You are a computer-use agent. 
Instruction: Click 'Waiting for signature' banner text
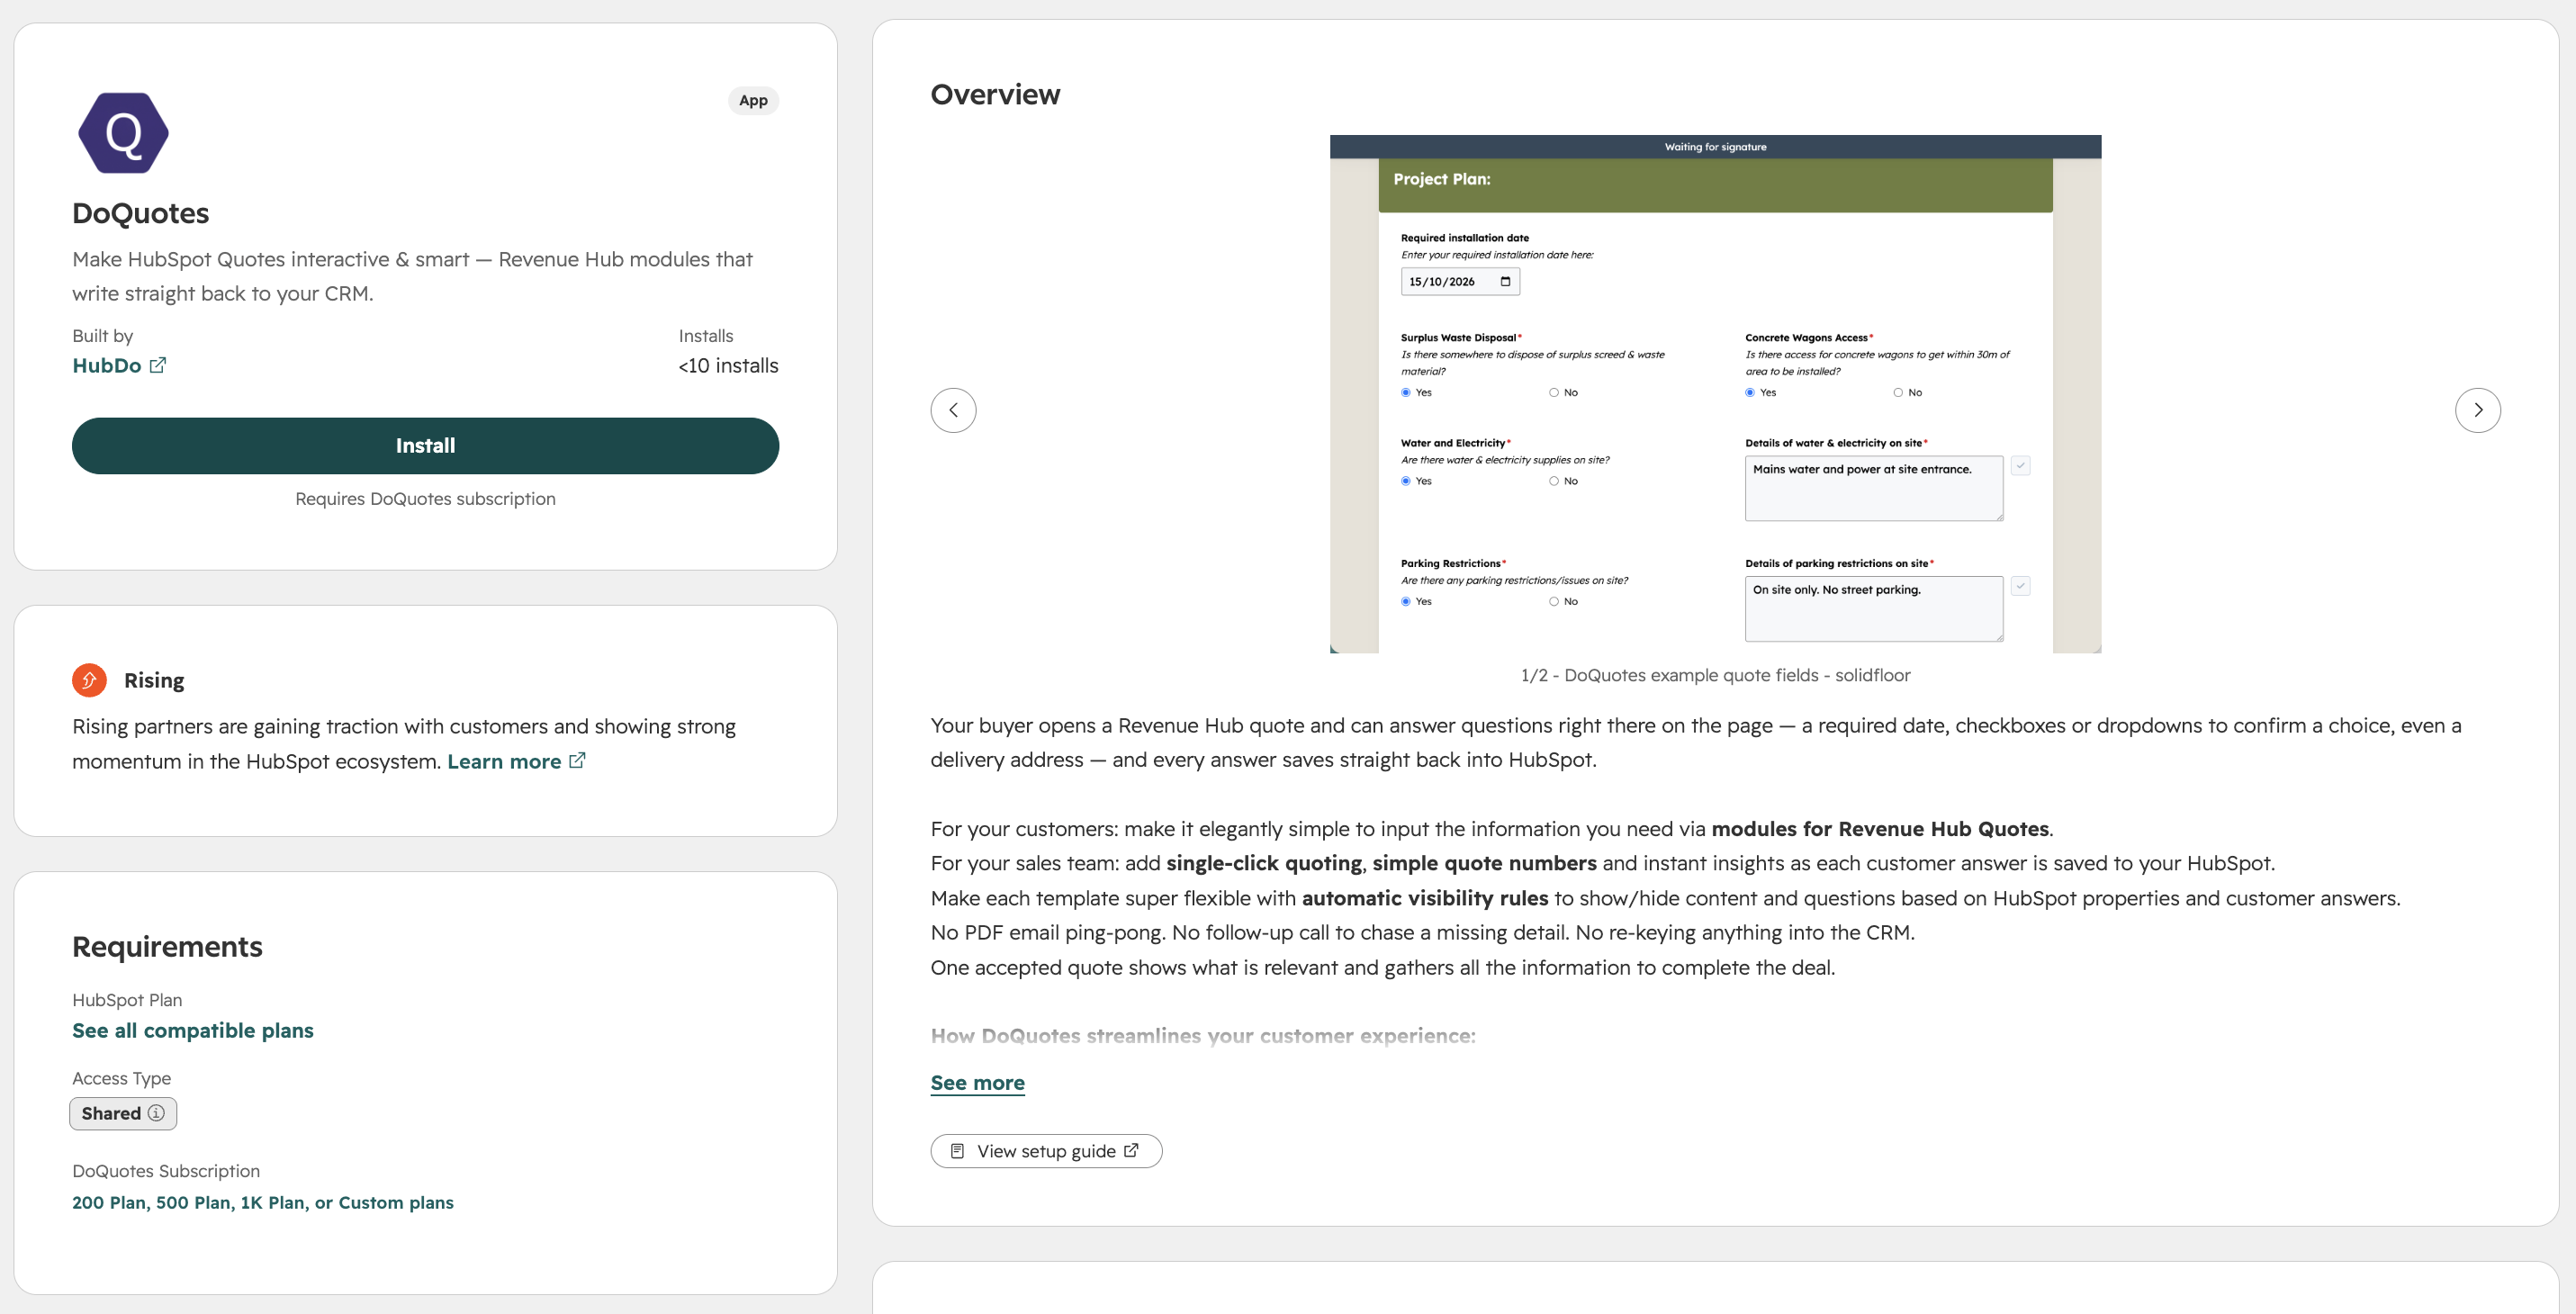pyautogui.click(x=1715, y=147)
